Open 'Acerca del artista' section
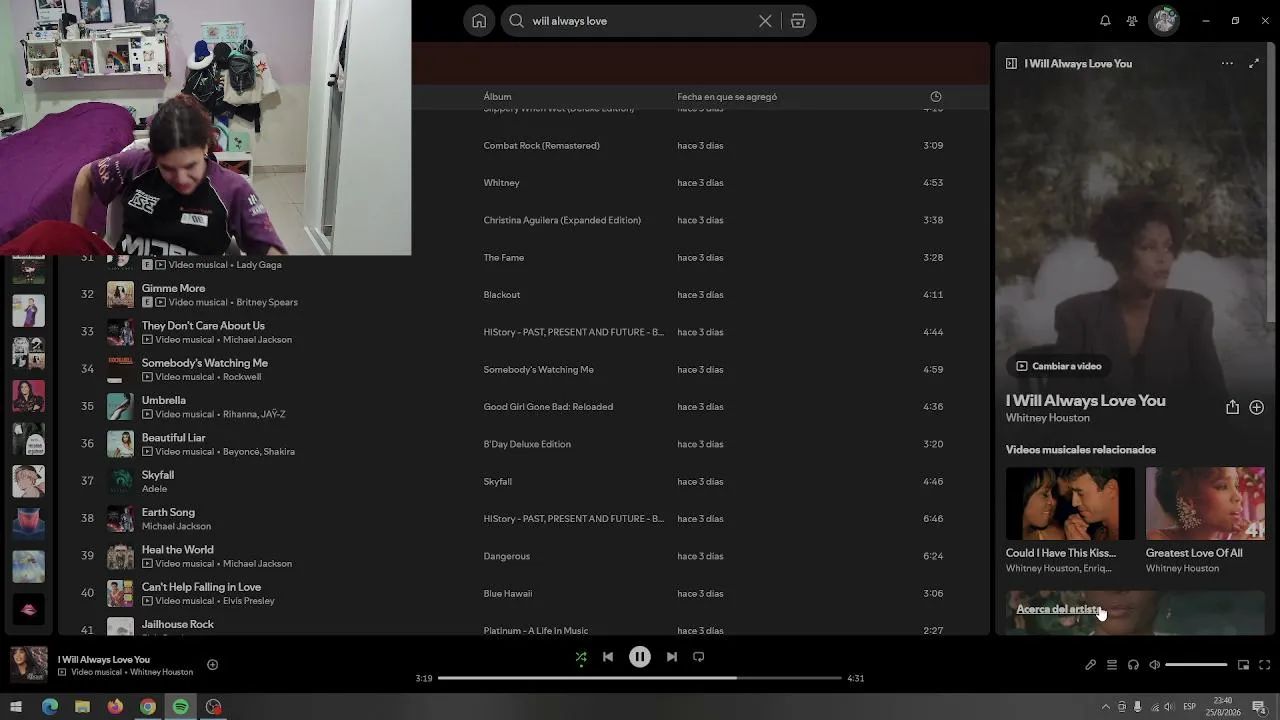 [x=1058, y=609]
